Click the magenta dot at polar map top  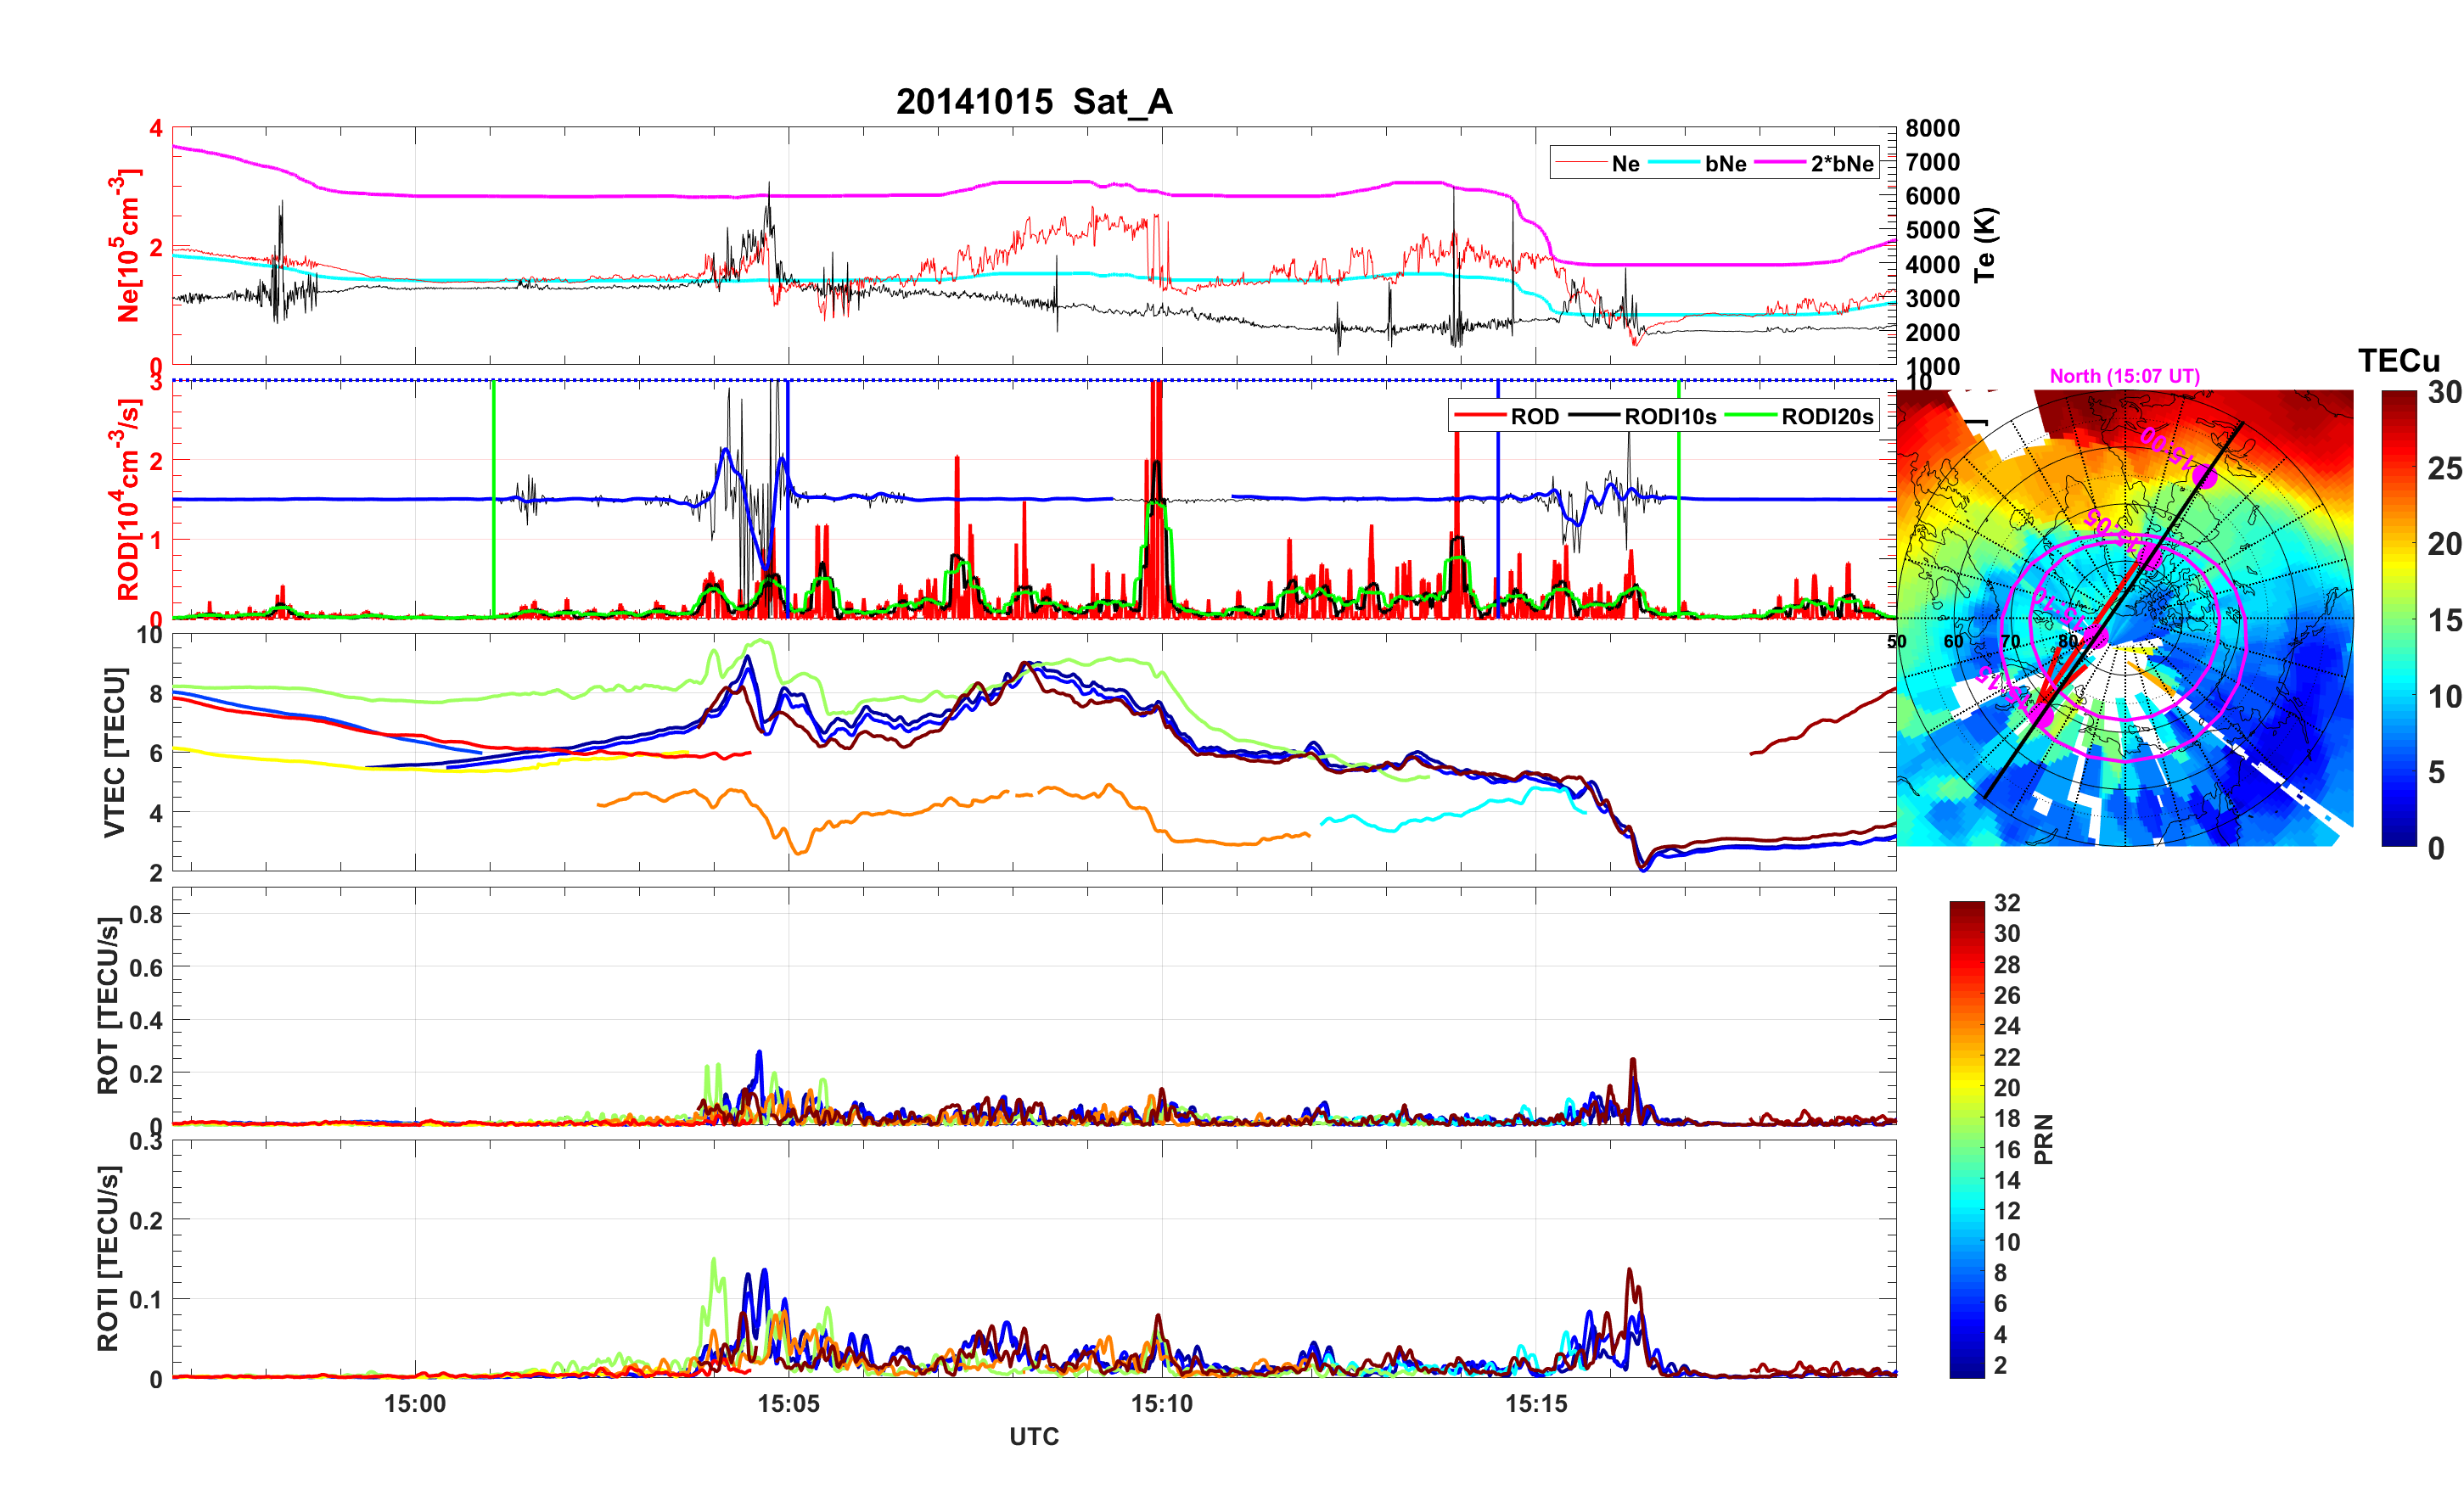tap(2205, 477)
